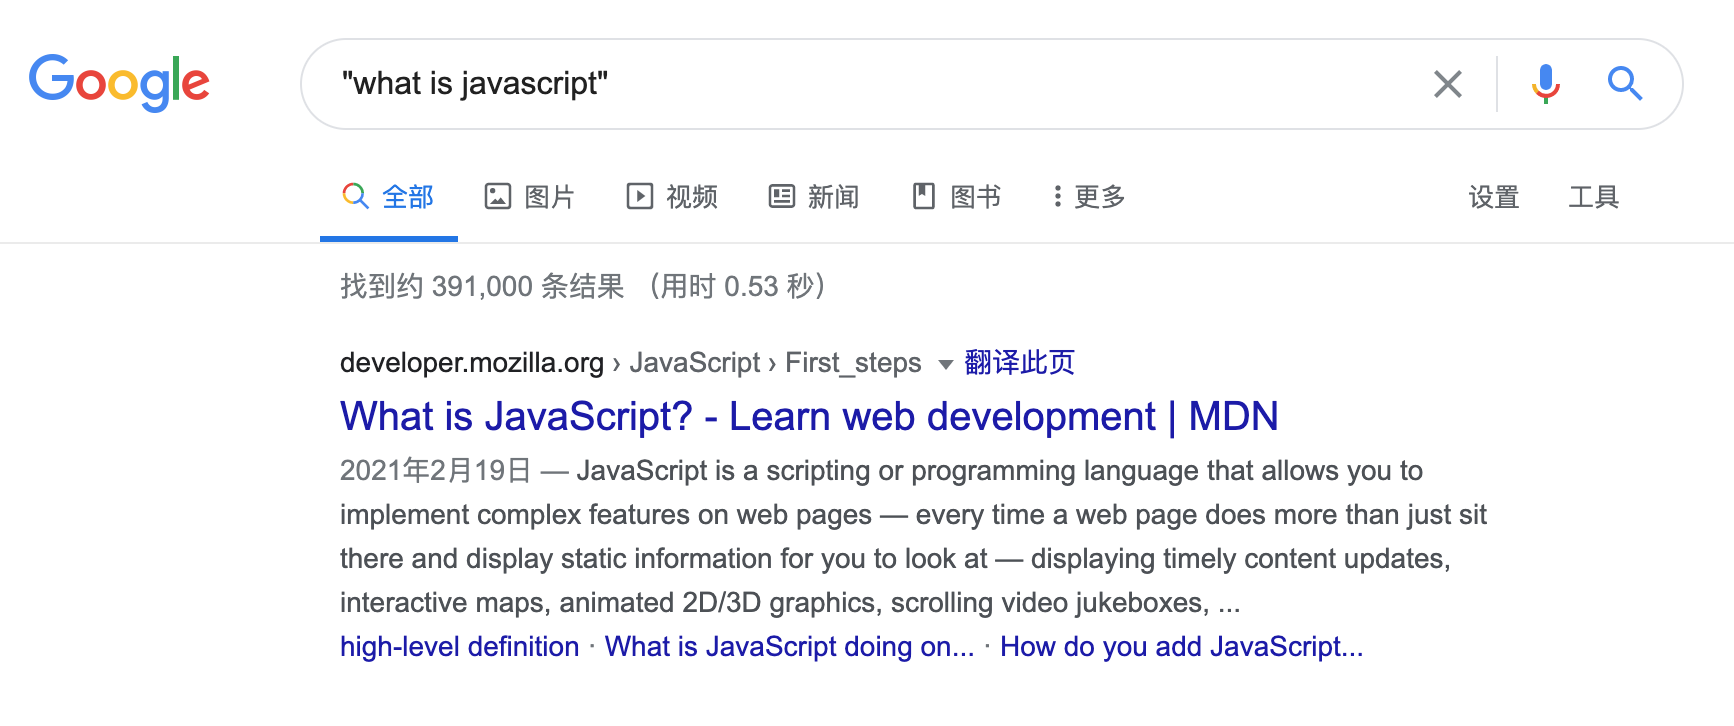Switch to 新闻 (News) tab
This screenshot has height=726, width=1734.
(x=813, y=197)
